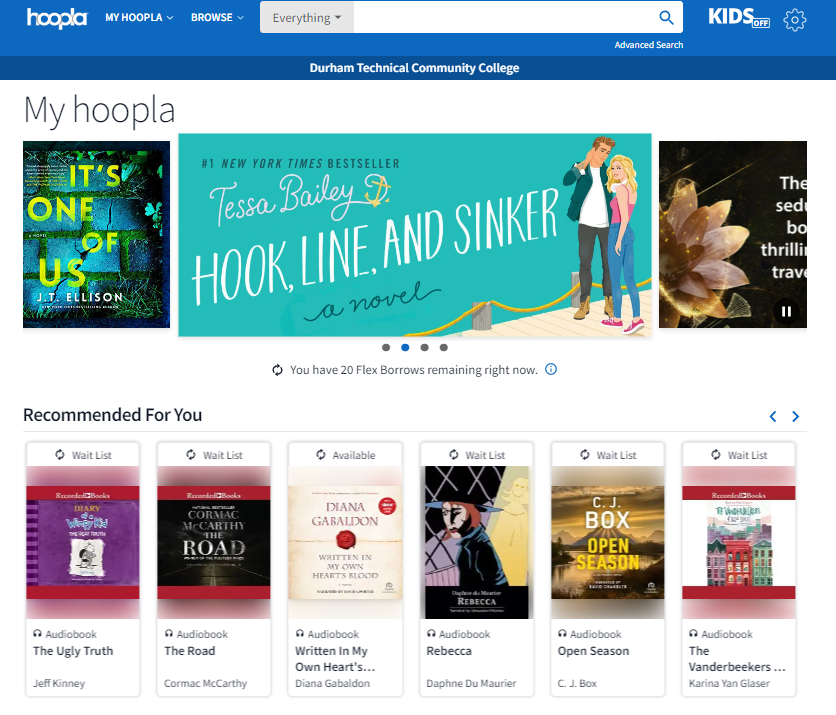836x715 pixels.
Task: Click Durham Technical Community College banner text
Action: [414, 68]
